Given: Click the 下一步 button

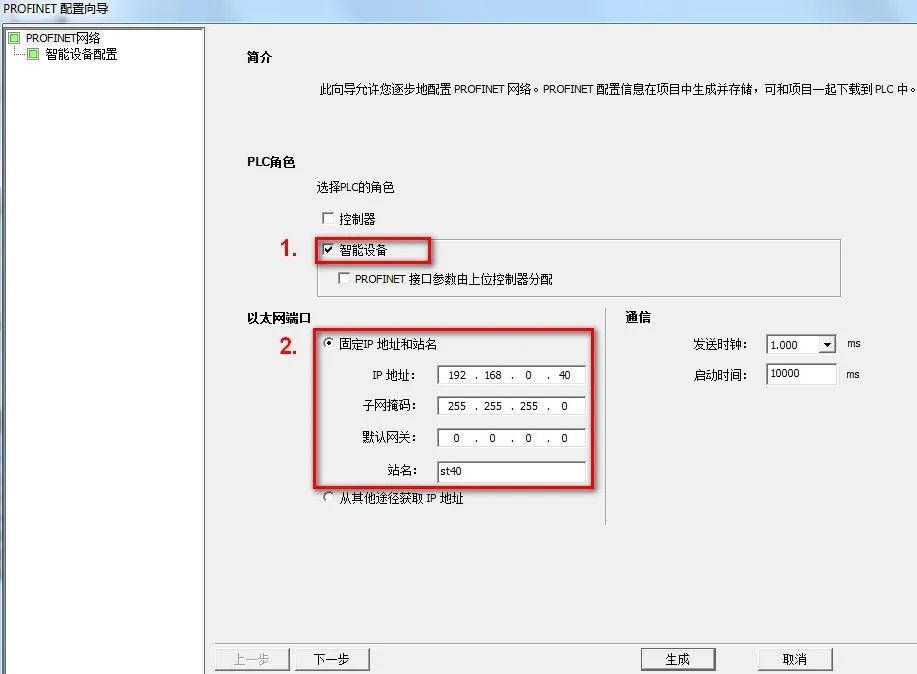Looking at the screenshot, I should click(332, 658).
